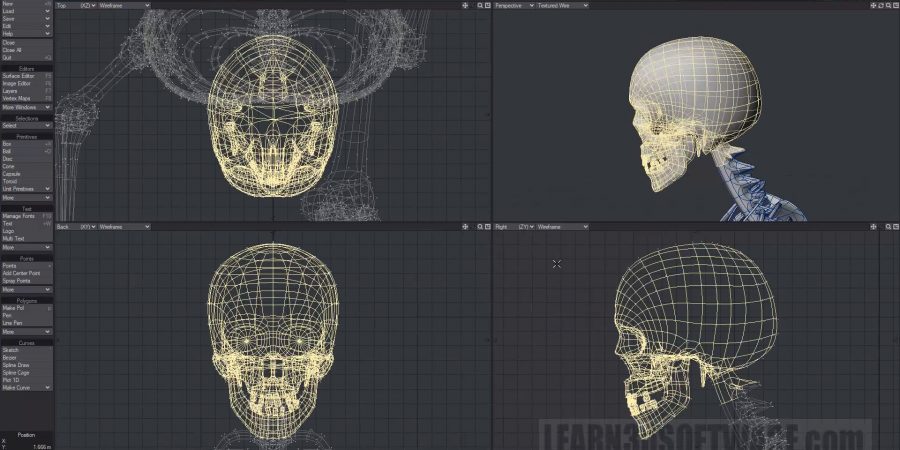
Task: Open the Make Curve dropdown
Action: pos(27,387)
